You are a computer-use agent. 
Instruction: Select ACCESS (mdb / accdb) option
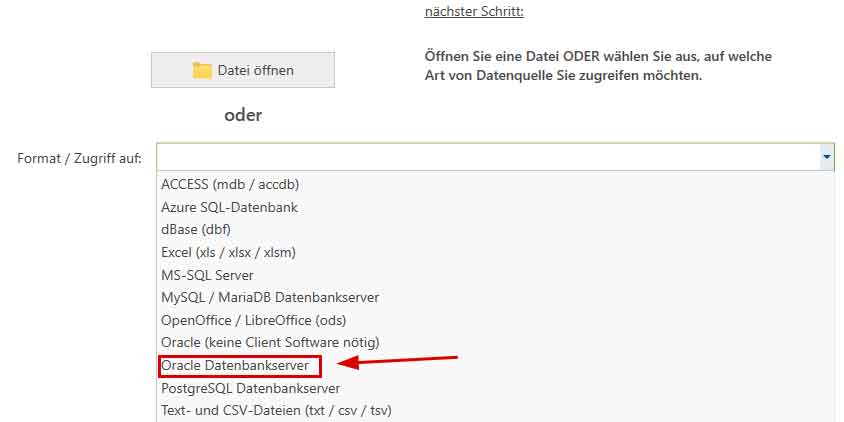click(x=230, y=184)
